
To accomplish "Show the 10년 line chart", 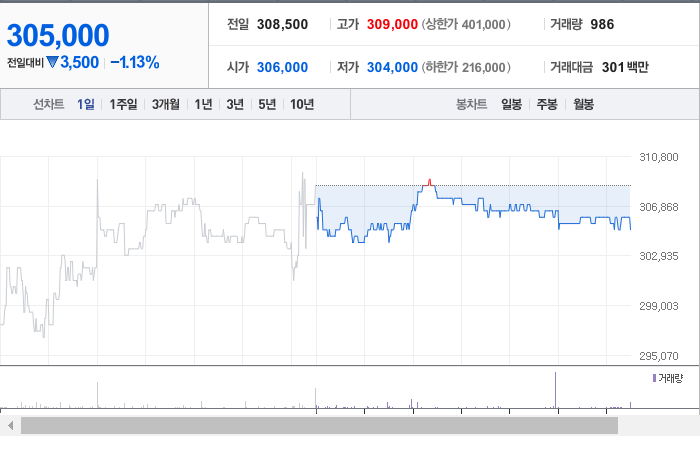I will (x=302, y=104).
